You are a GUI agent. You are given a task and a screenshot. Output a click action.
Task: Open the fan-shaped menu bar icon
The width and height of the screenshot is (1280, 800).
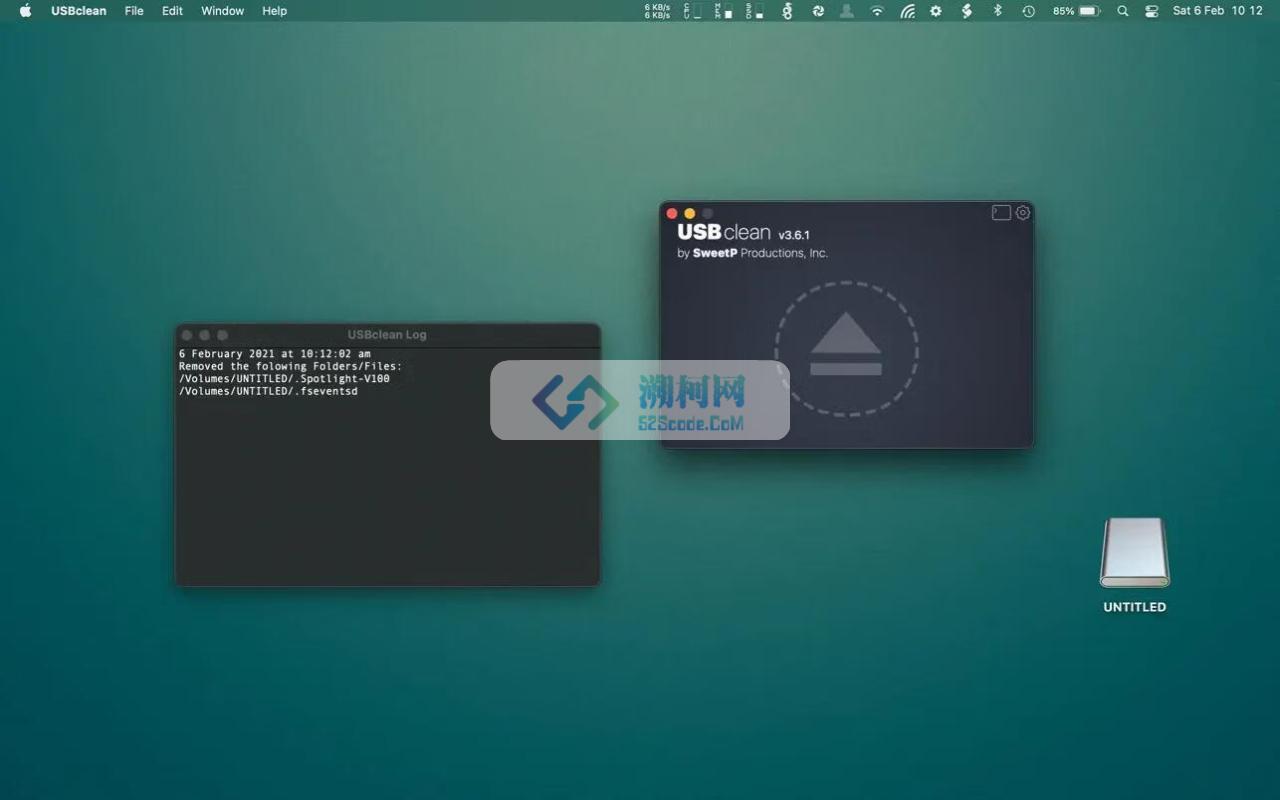818,11
